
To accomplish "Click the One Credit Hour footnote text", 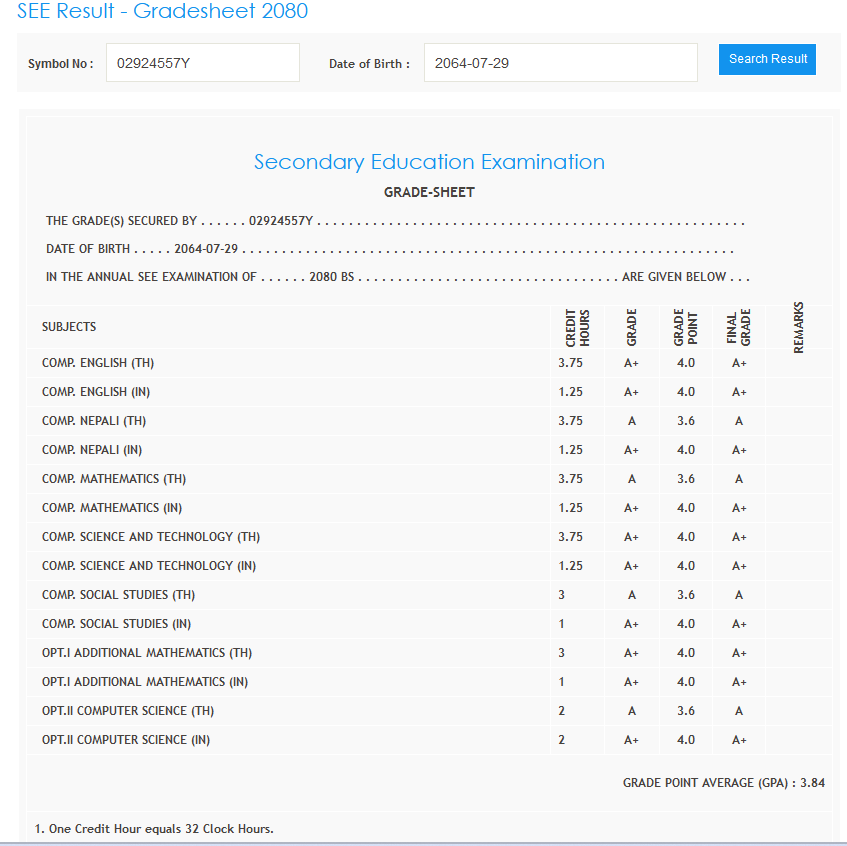I will coord(154,829).
